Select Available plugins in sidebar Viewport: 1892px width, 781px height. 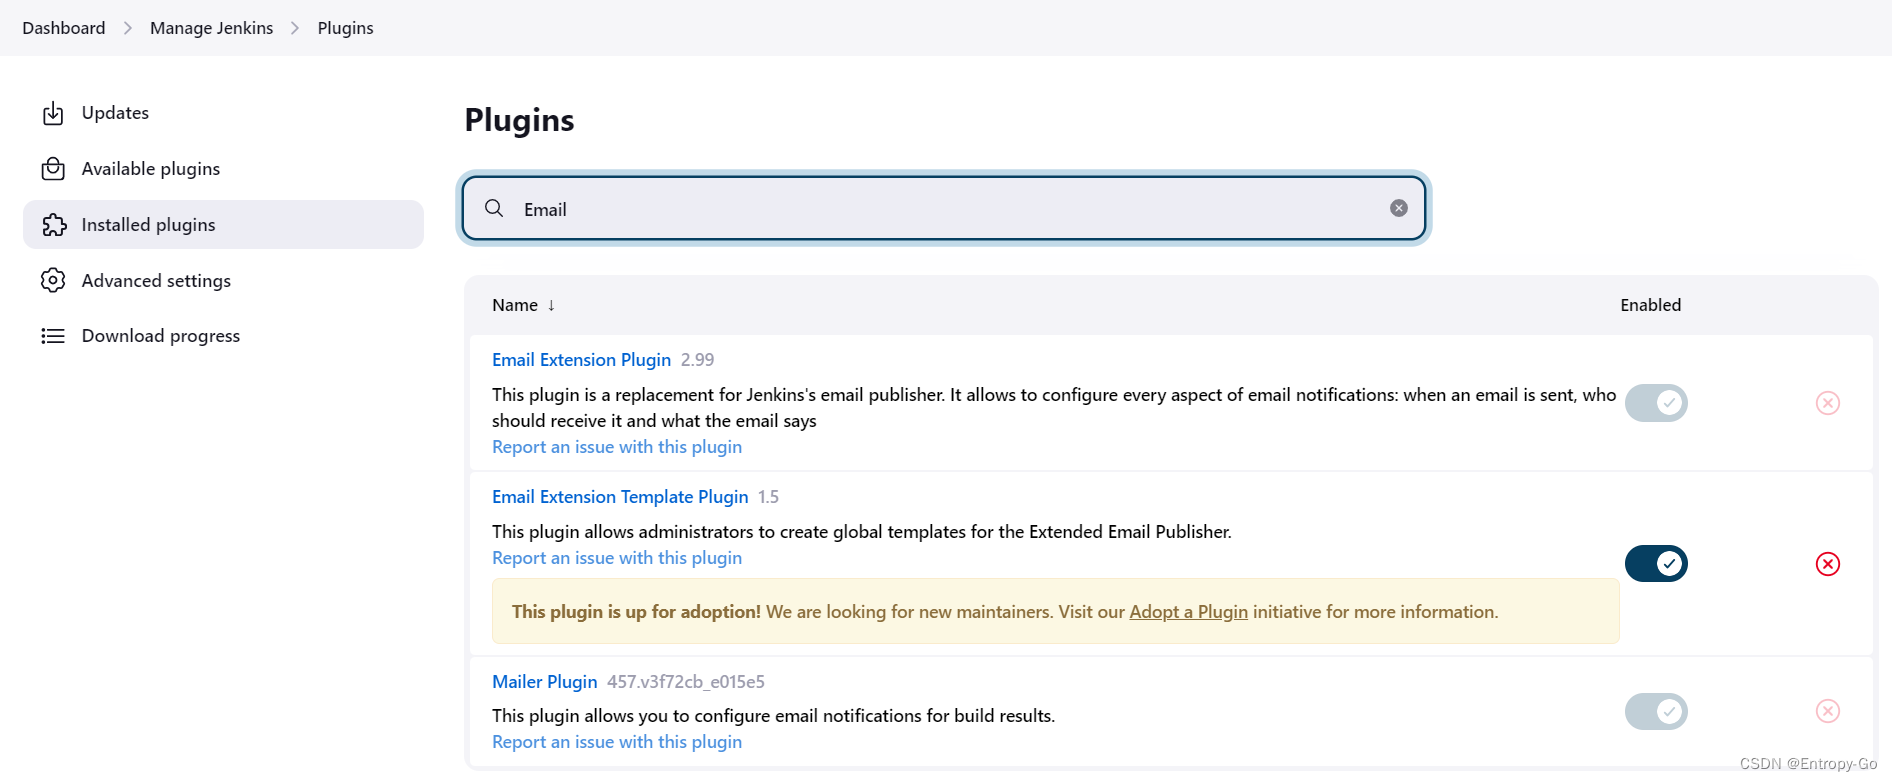[x=223, y=169]
